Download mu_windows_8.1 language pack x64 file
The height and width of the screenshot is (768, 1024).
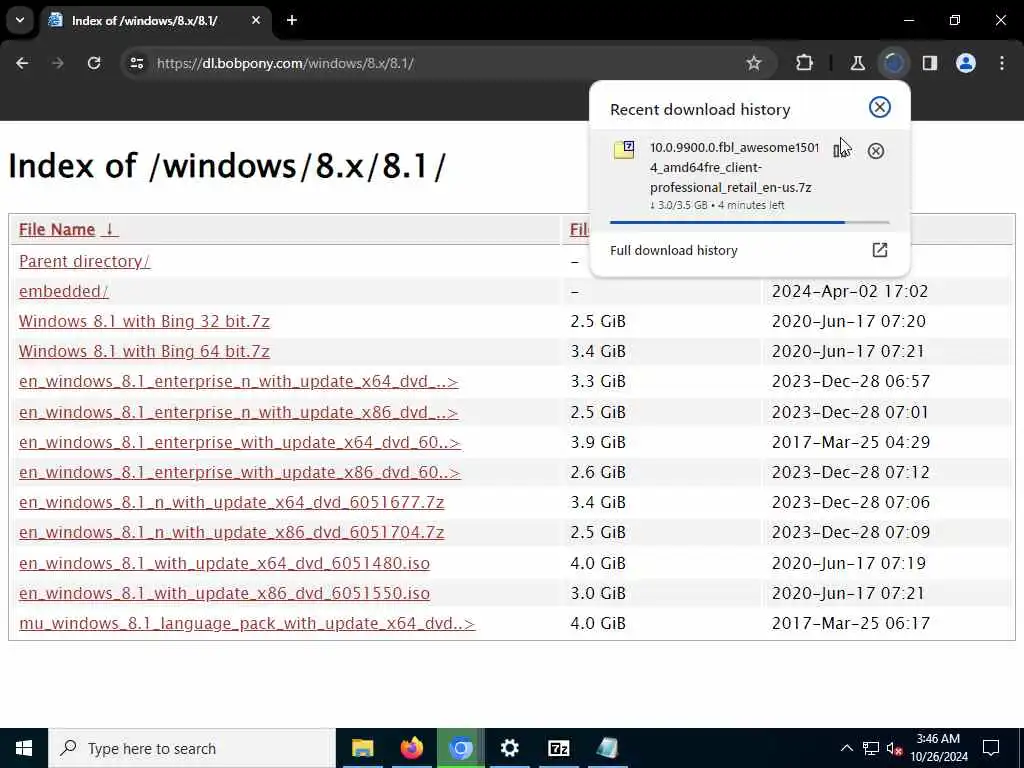(x=247, y=623)
